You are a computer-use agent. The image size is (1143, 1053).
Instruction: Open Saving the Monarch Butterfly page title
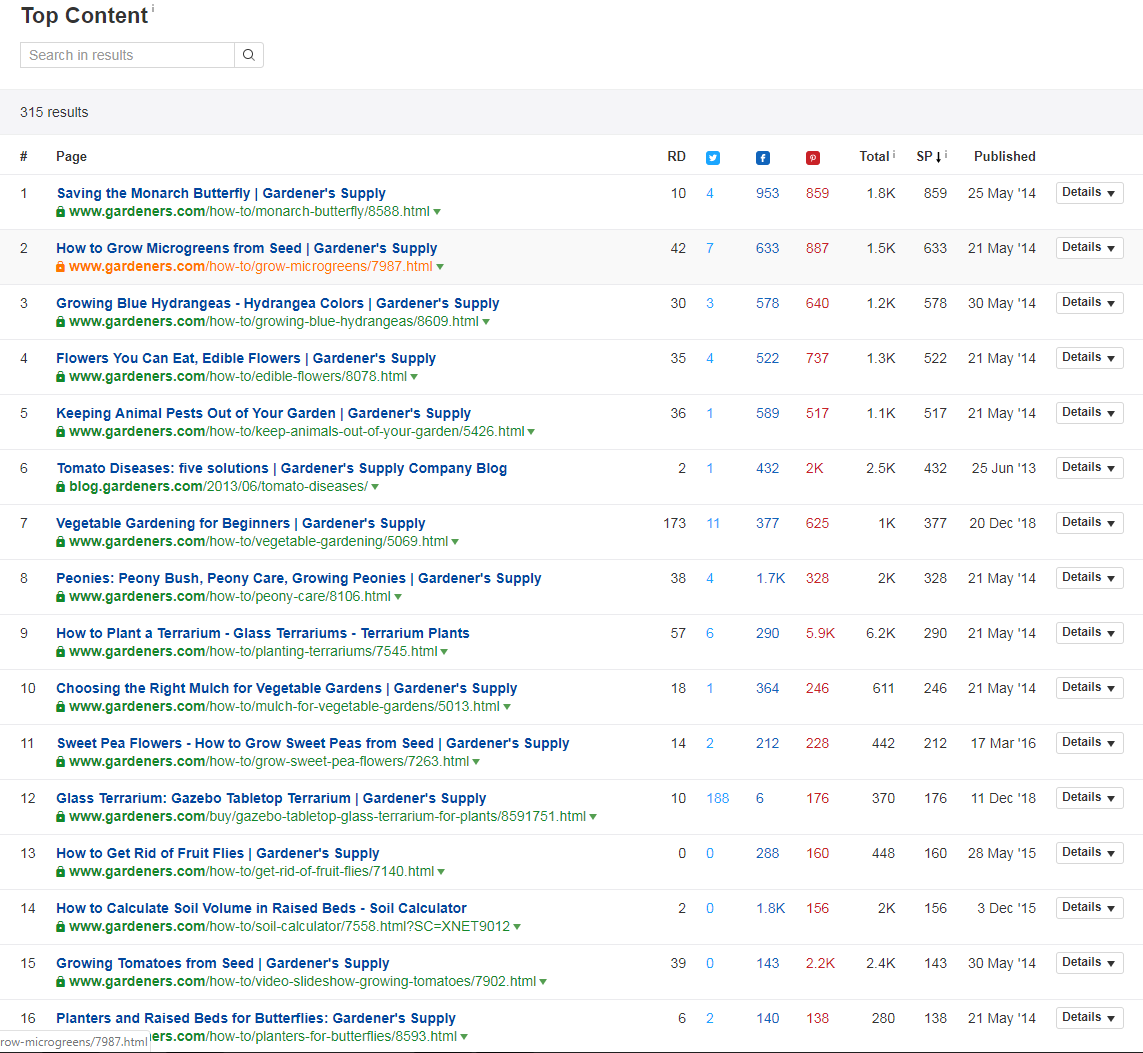(x=222, y=193)
